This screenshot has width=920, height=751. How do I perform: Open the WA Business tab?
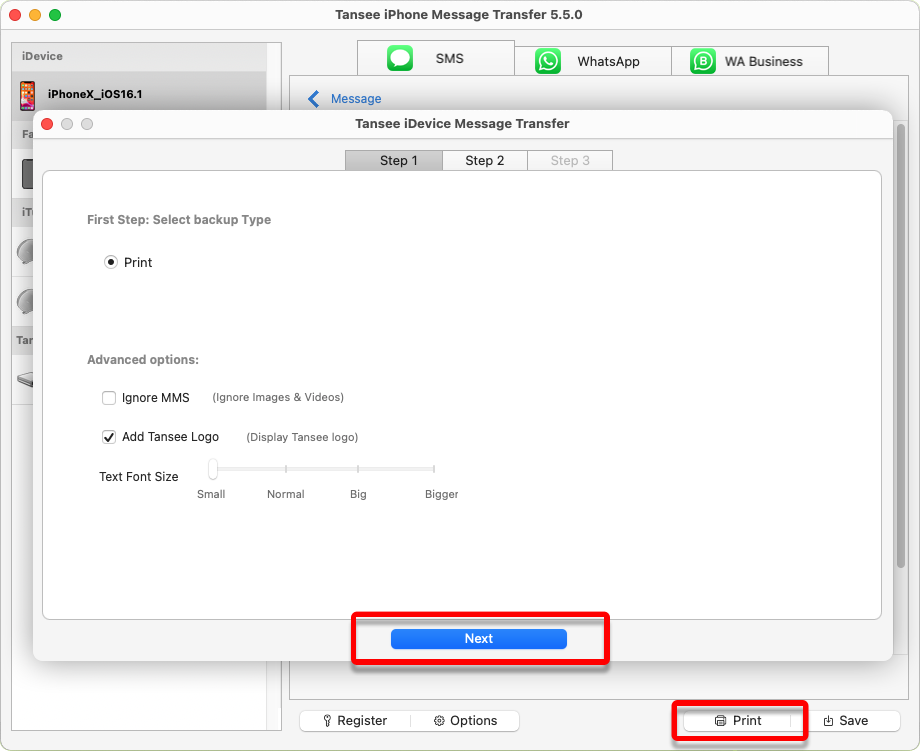tap(750, 61)
